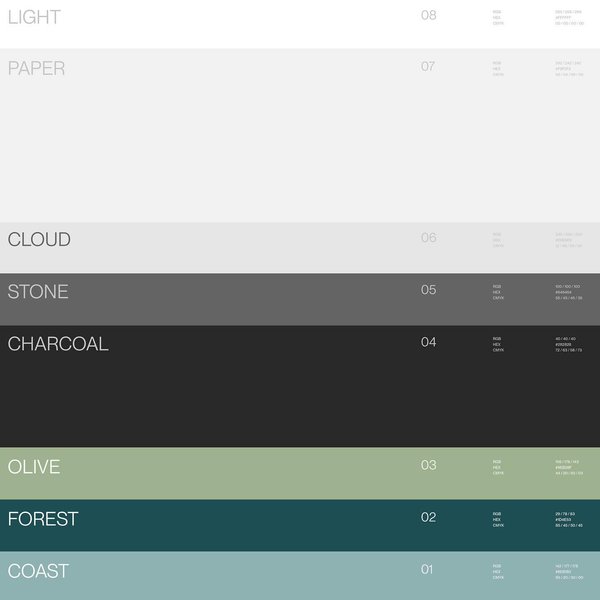Screen dimensions: 600x600
Task: Click the RGB HEX CMYK labels on Stone
Action: tap(498, 292)
